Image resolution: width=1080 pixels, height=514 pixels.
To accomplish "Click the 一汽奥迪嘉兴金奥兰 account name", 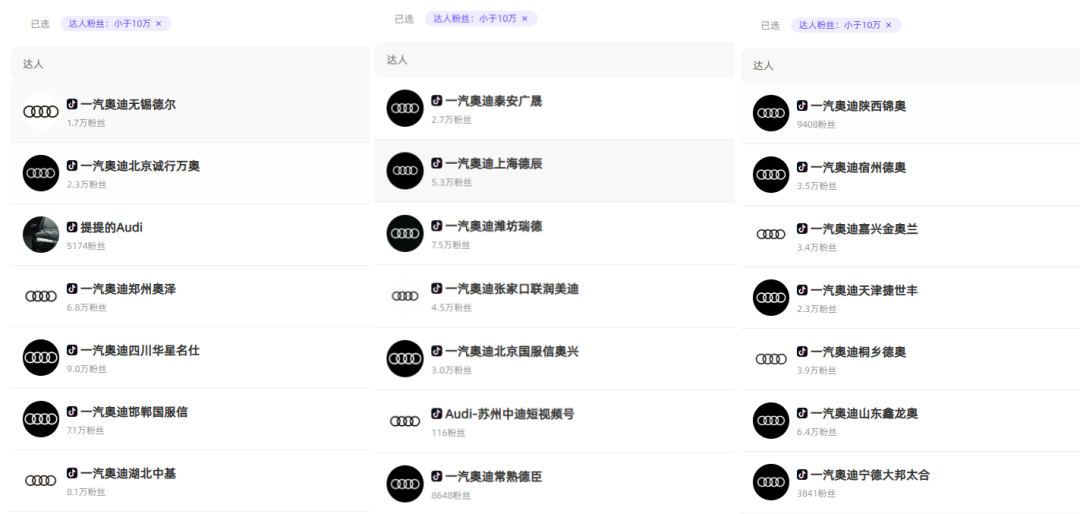I will pyautogui.click(x=863, y=229).
